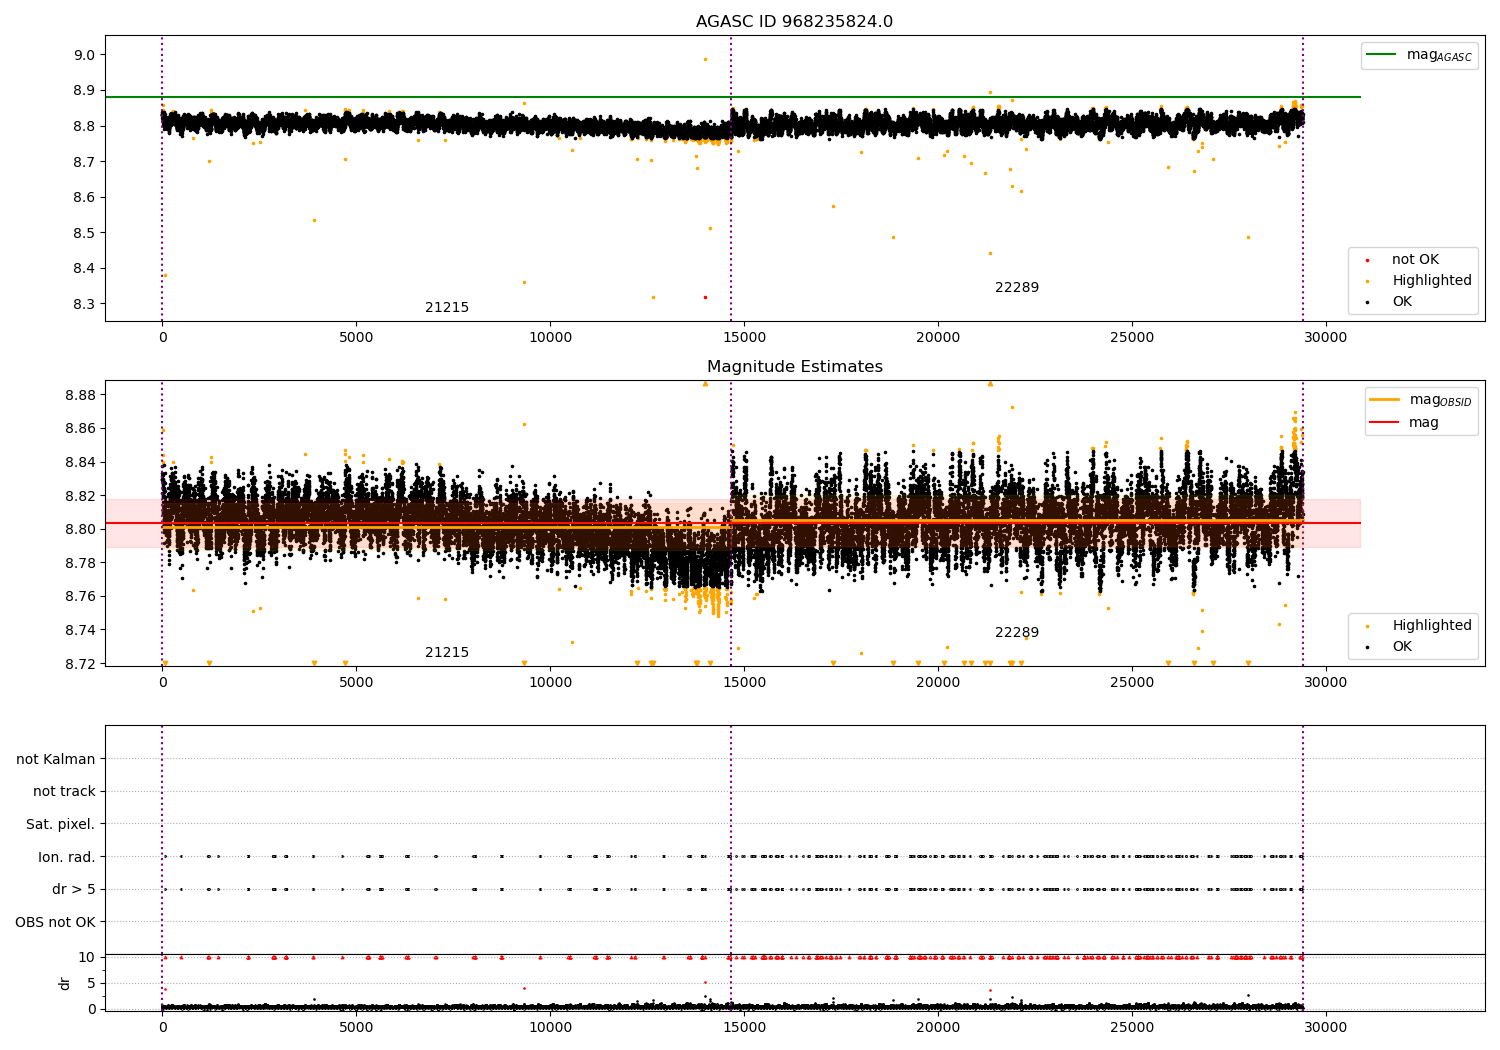Click 'Highlighted' legend entry in the middle plot

tap(1420, 626)
